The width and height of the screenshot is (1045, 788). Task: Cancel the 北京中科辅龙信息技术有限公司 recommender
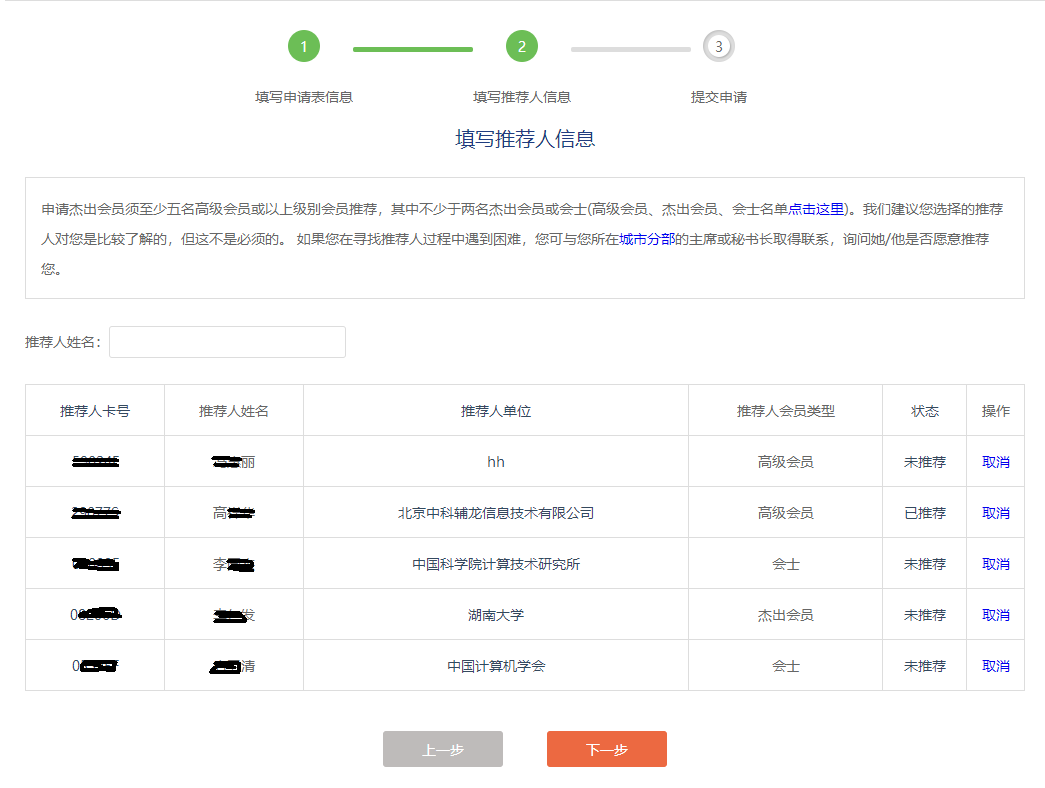[x=995, y=513]
